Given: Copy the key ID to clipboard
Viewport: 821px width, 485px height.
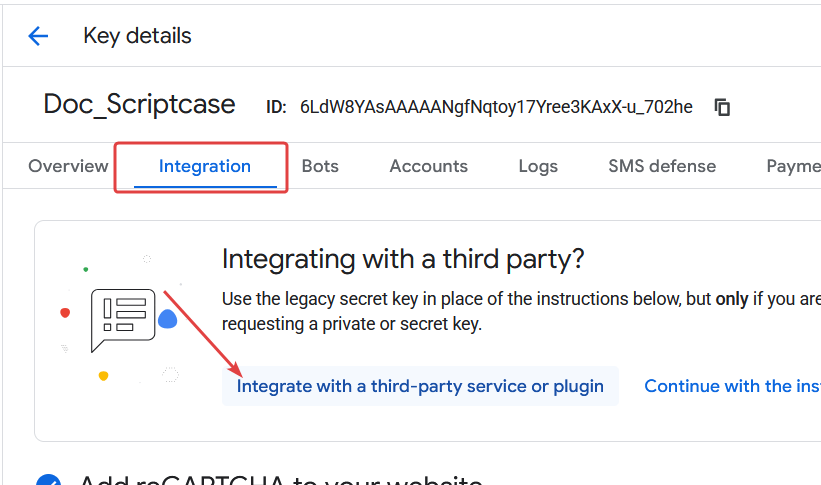Looking at the screenshot, I should pos(722,107).
